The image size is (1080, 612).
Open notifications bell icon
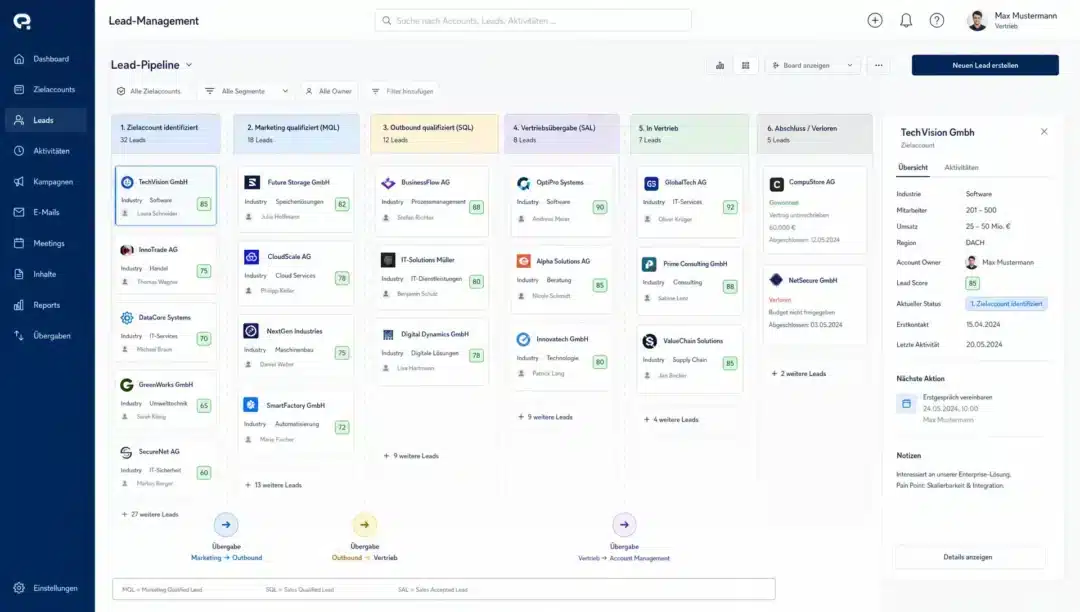click(906, 20)
